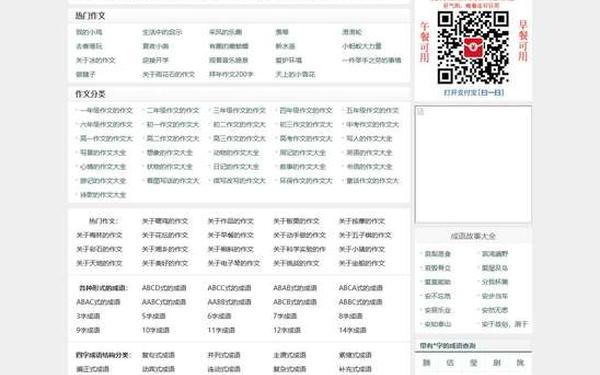
Task: Select '7字成语' link
Action: pyautogui.click(x=285, y=316)
